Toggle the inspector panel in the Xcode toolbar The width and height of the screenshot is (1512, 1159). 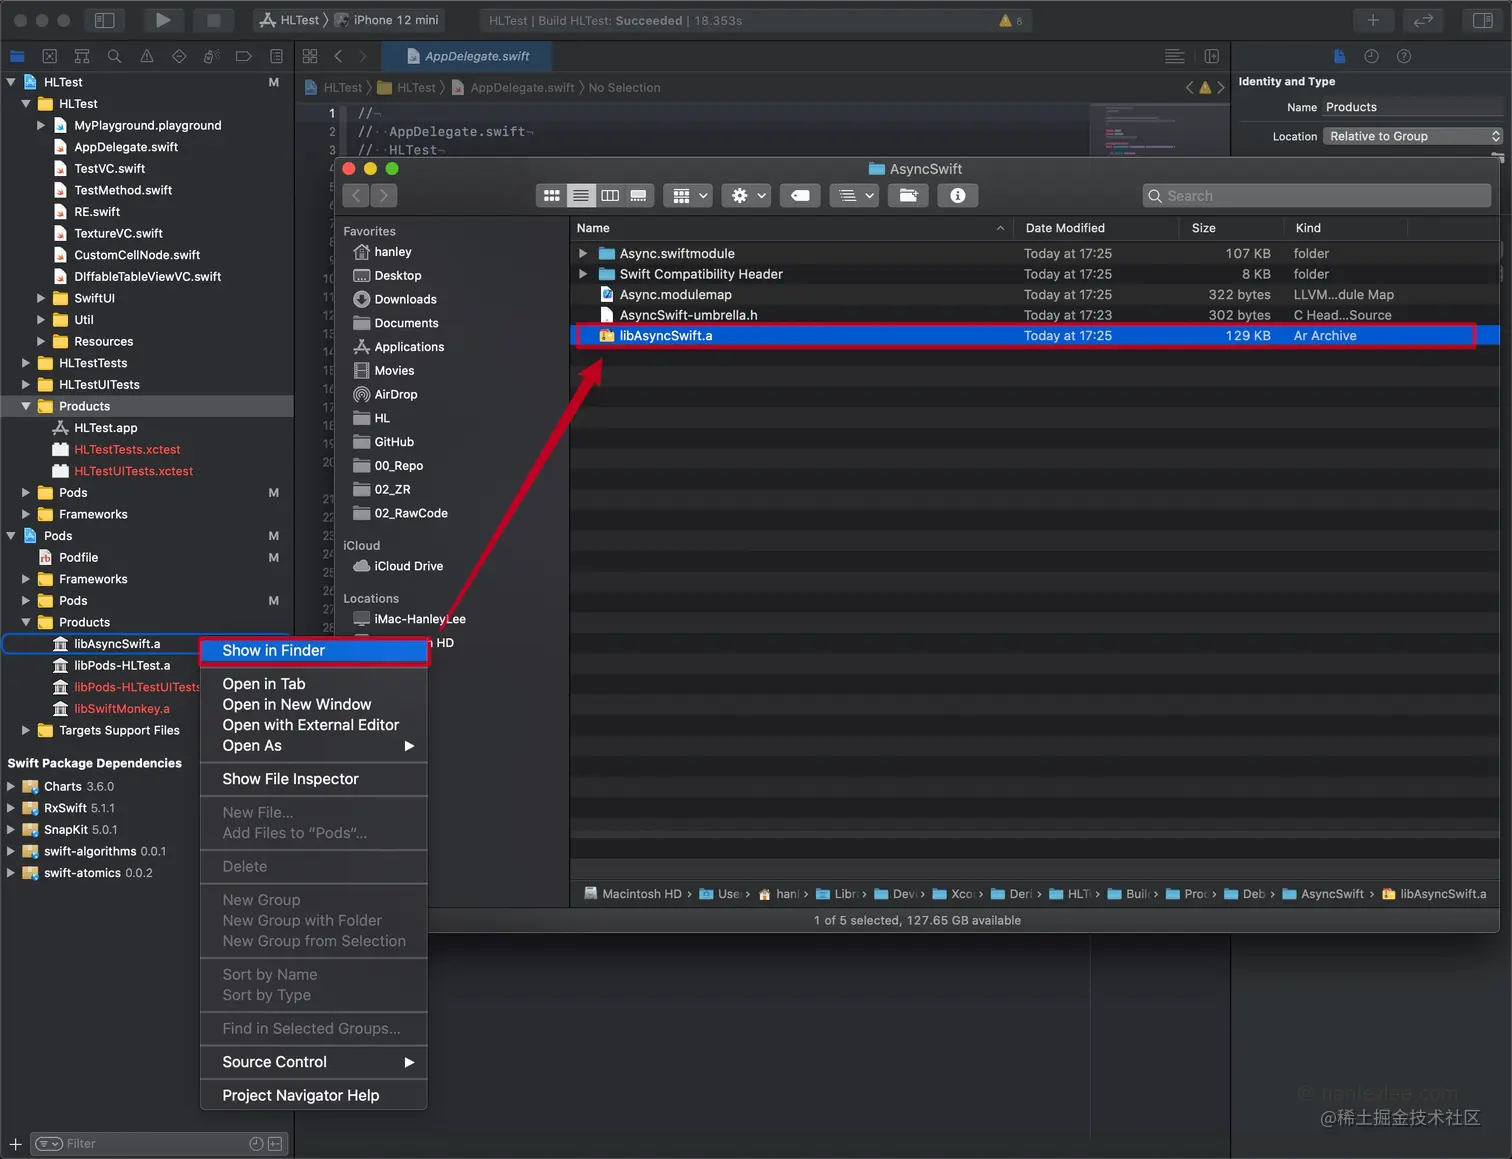pos(1483,20)
